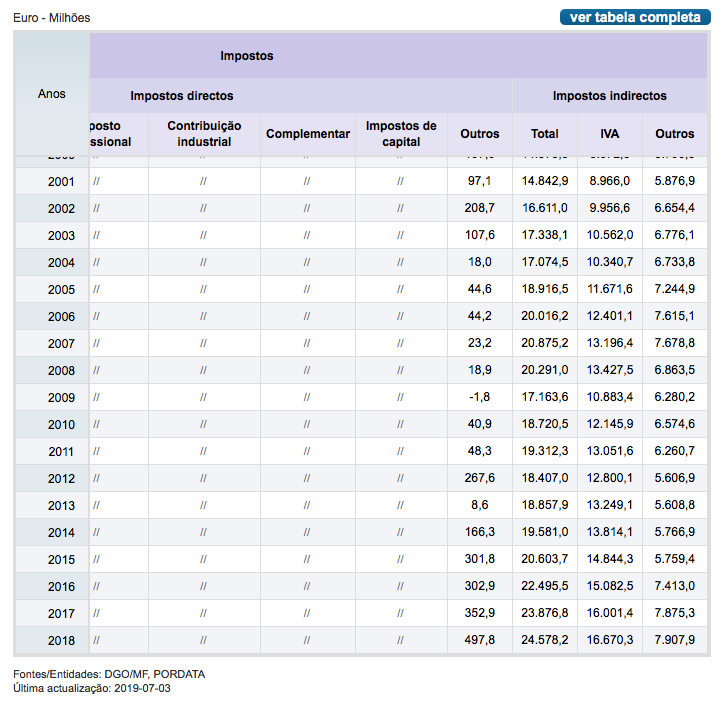Click the 'Contribuição industrial' column header
Screen dimensions: 723x707
tap(204, 134)
